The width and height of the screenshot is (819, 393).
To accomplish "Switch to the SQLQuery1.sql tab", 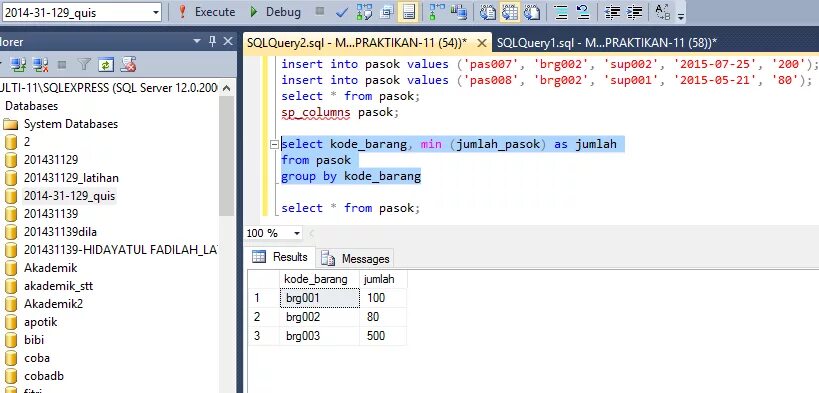I will click(607, 43).
